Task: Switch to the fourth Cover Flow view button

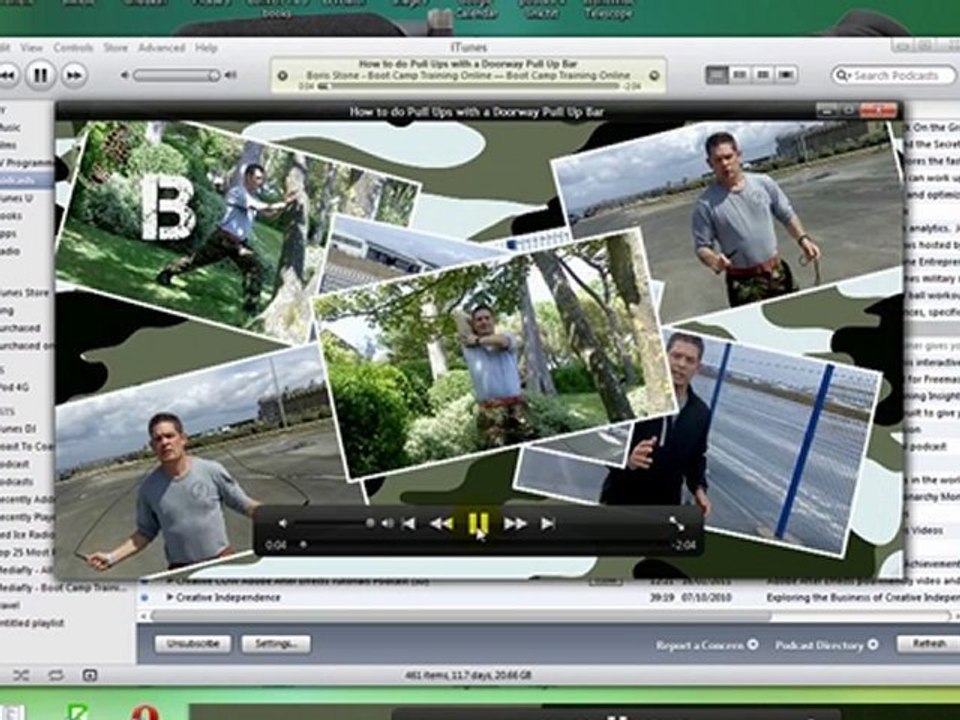Action: point(786,75)
